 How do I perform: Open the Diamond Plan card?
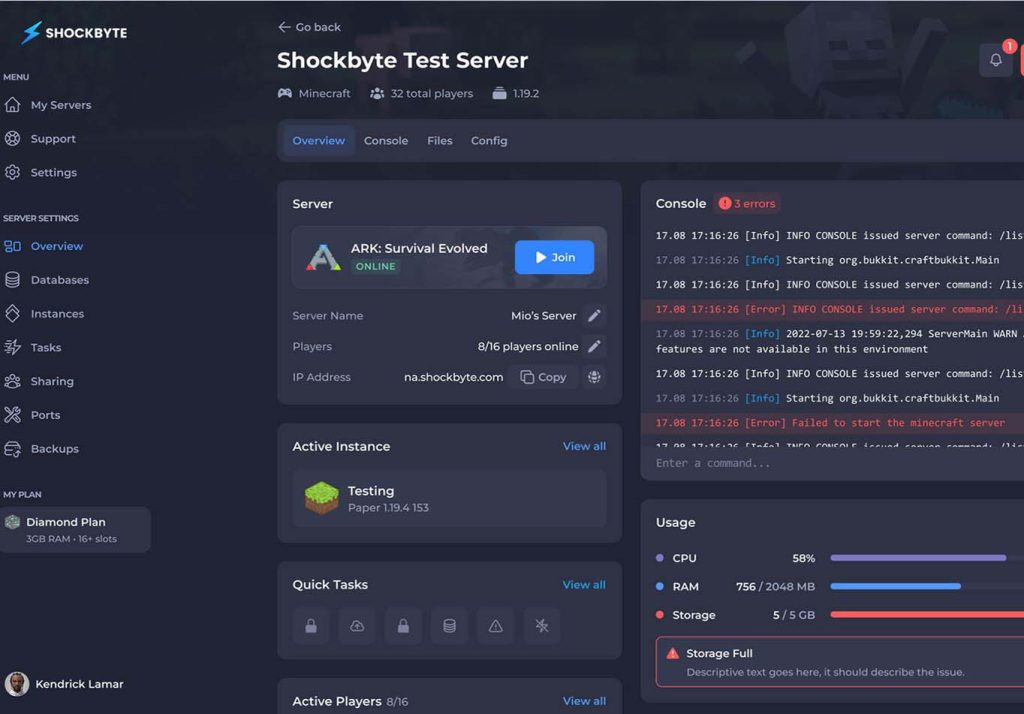75,530
